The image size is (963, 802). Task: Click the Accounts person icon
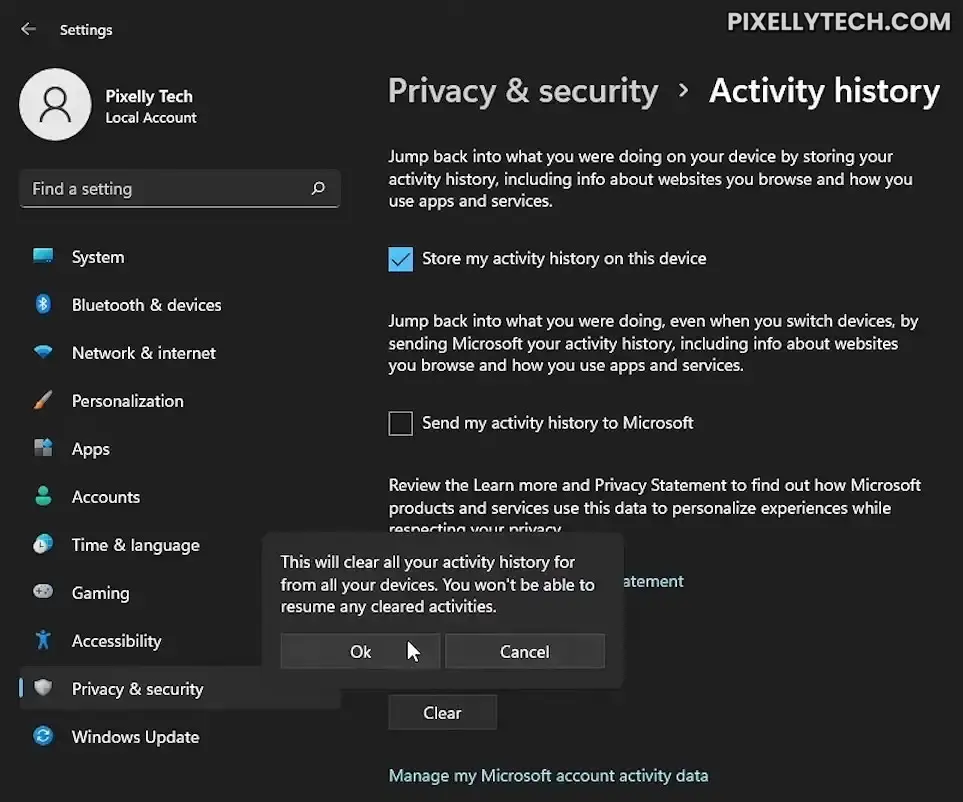43,496
